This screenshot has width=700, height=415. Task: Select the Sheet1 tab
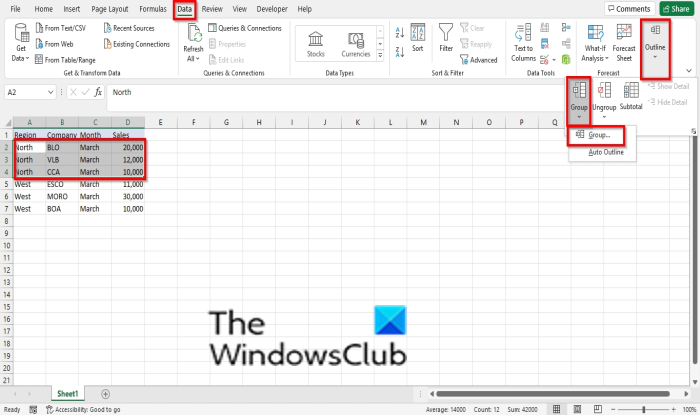click(x=68, y=394)
